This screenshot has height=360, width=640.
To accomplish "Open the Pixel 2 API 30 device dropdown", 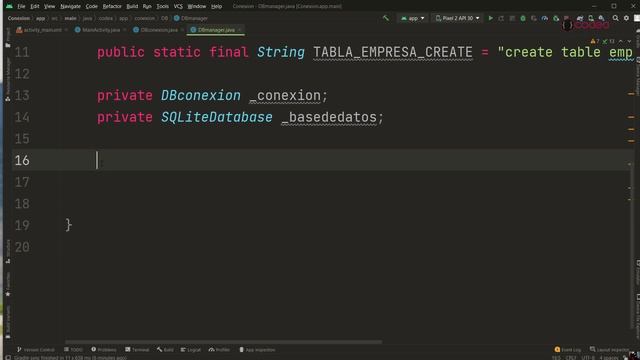I will click(457, 18).
